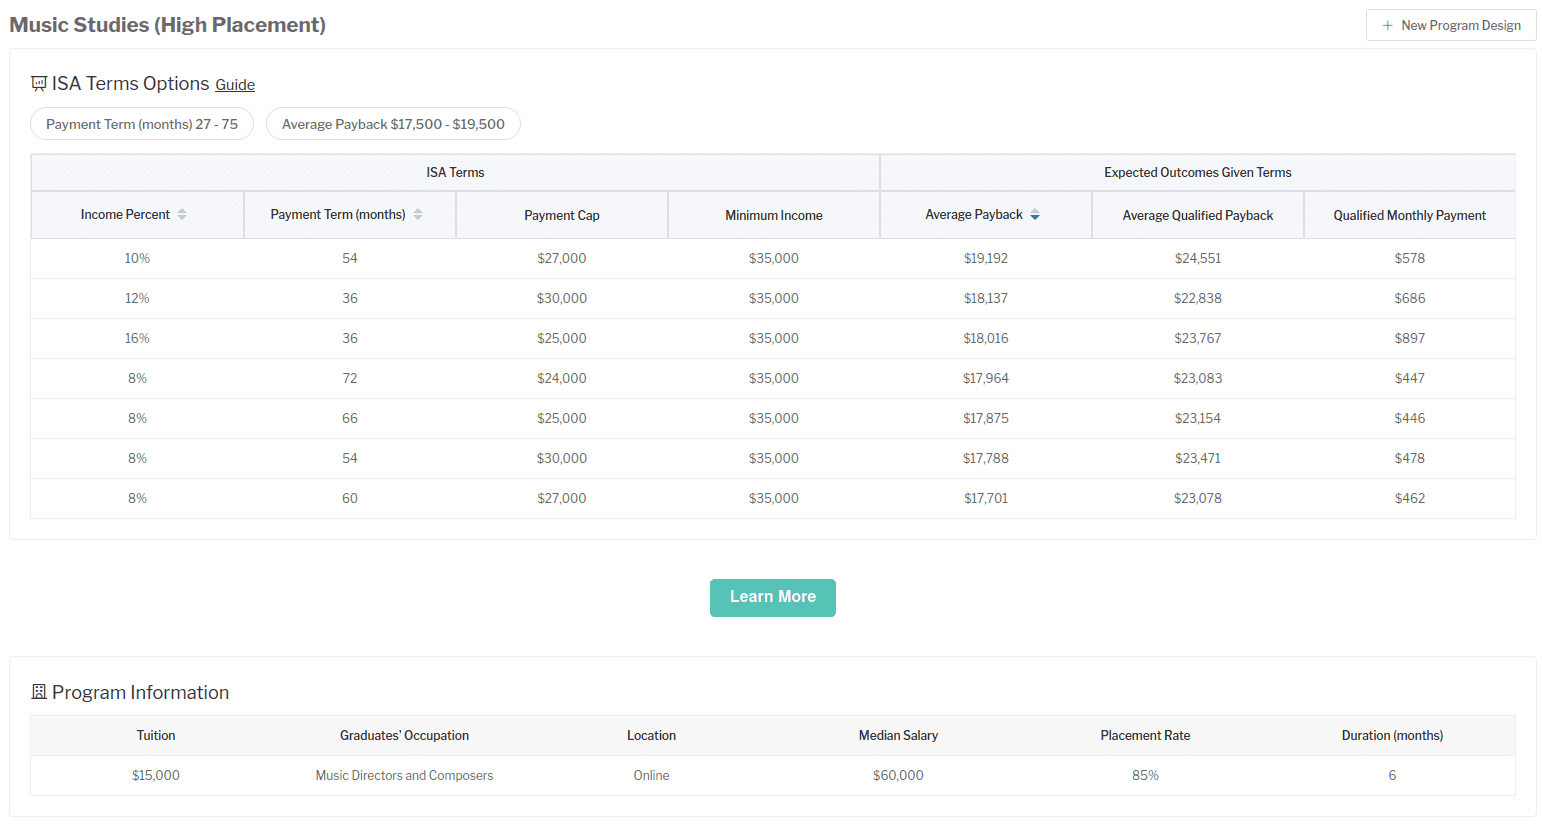Click the New Program Design button

[1451, 25]
